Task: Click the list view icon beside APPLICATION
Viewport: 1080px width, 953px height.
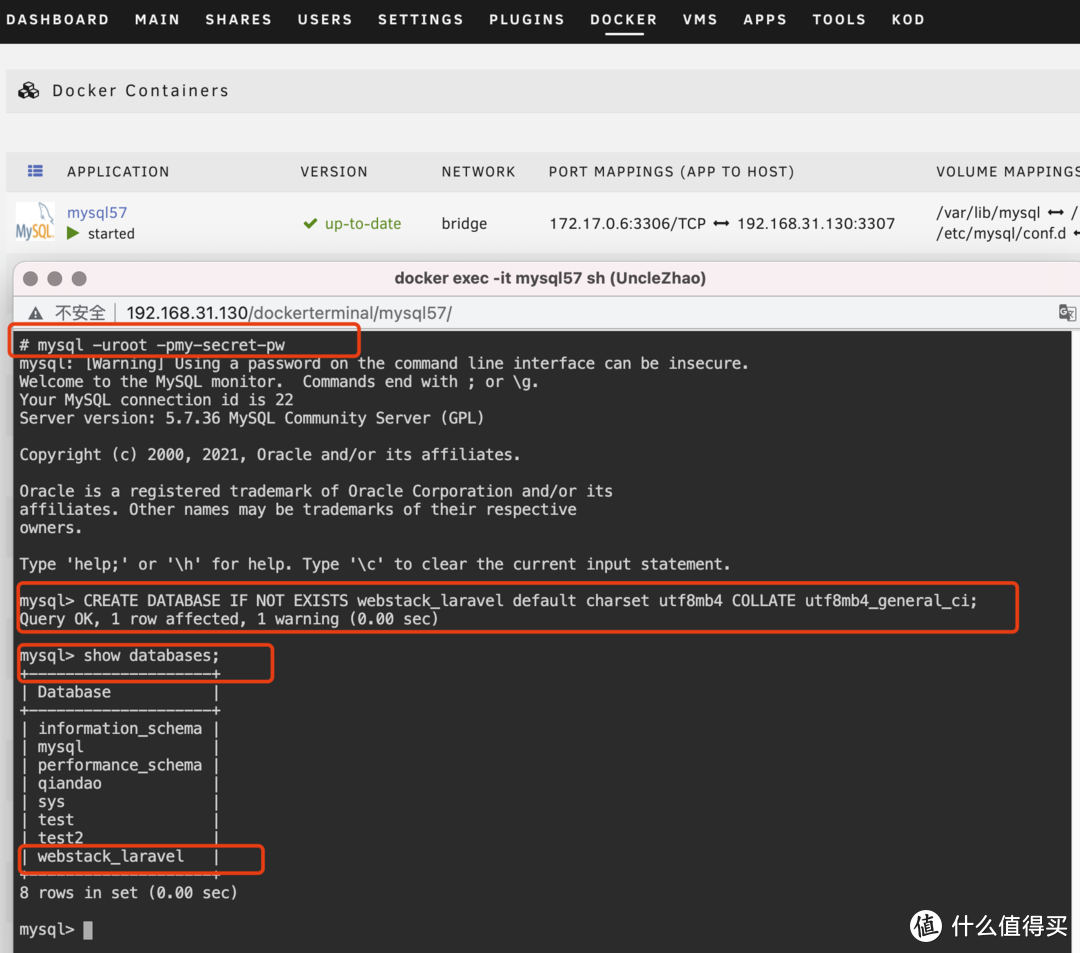Action: pos(35,171)
